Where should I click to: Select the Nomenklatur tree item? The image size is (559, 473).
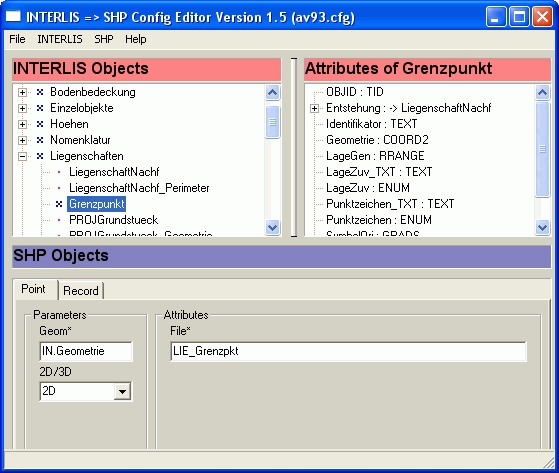80,140
